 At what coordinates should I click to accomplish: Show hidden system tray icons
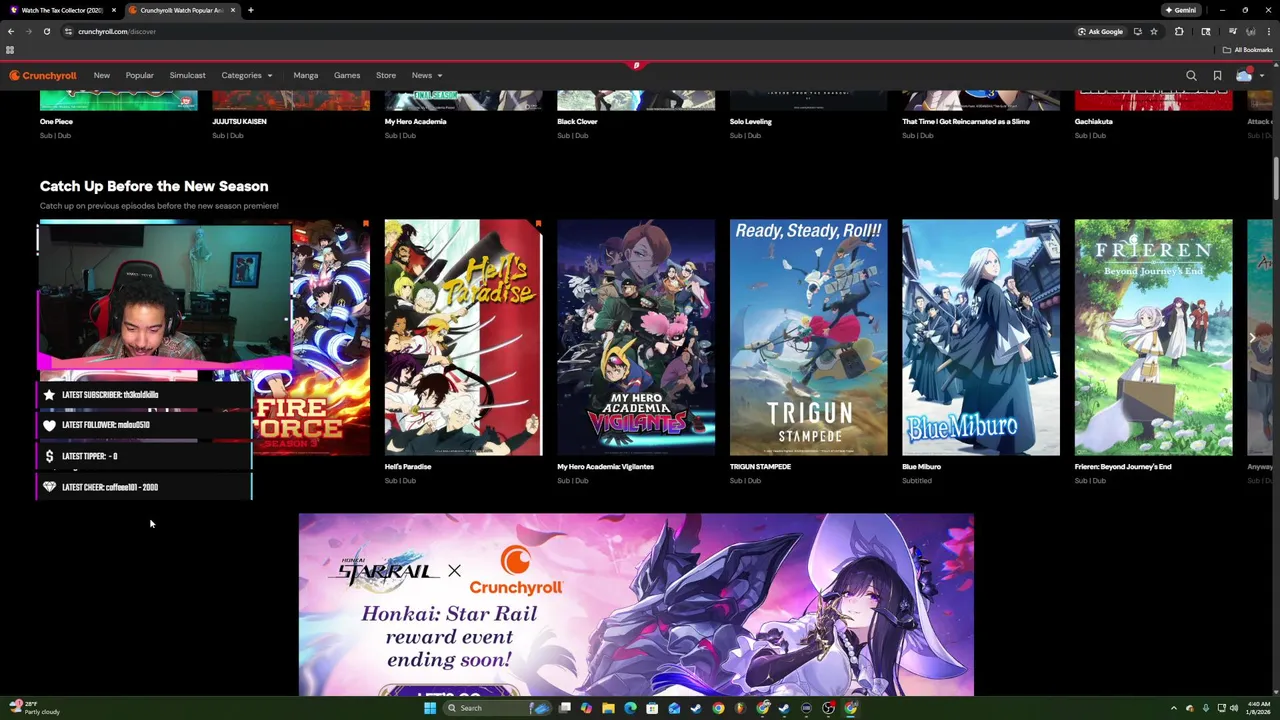[x=1174, y=708]
